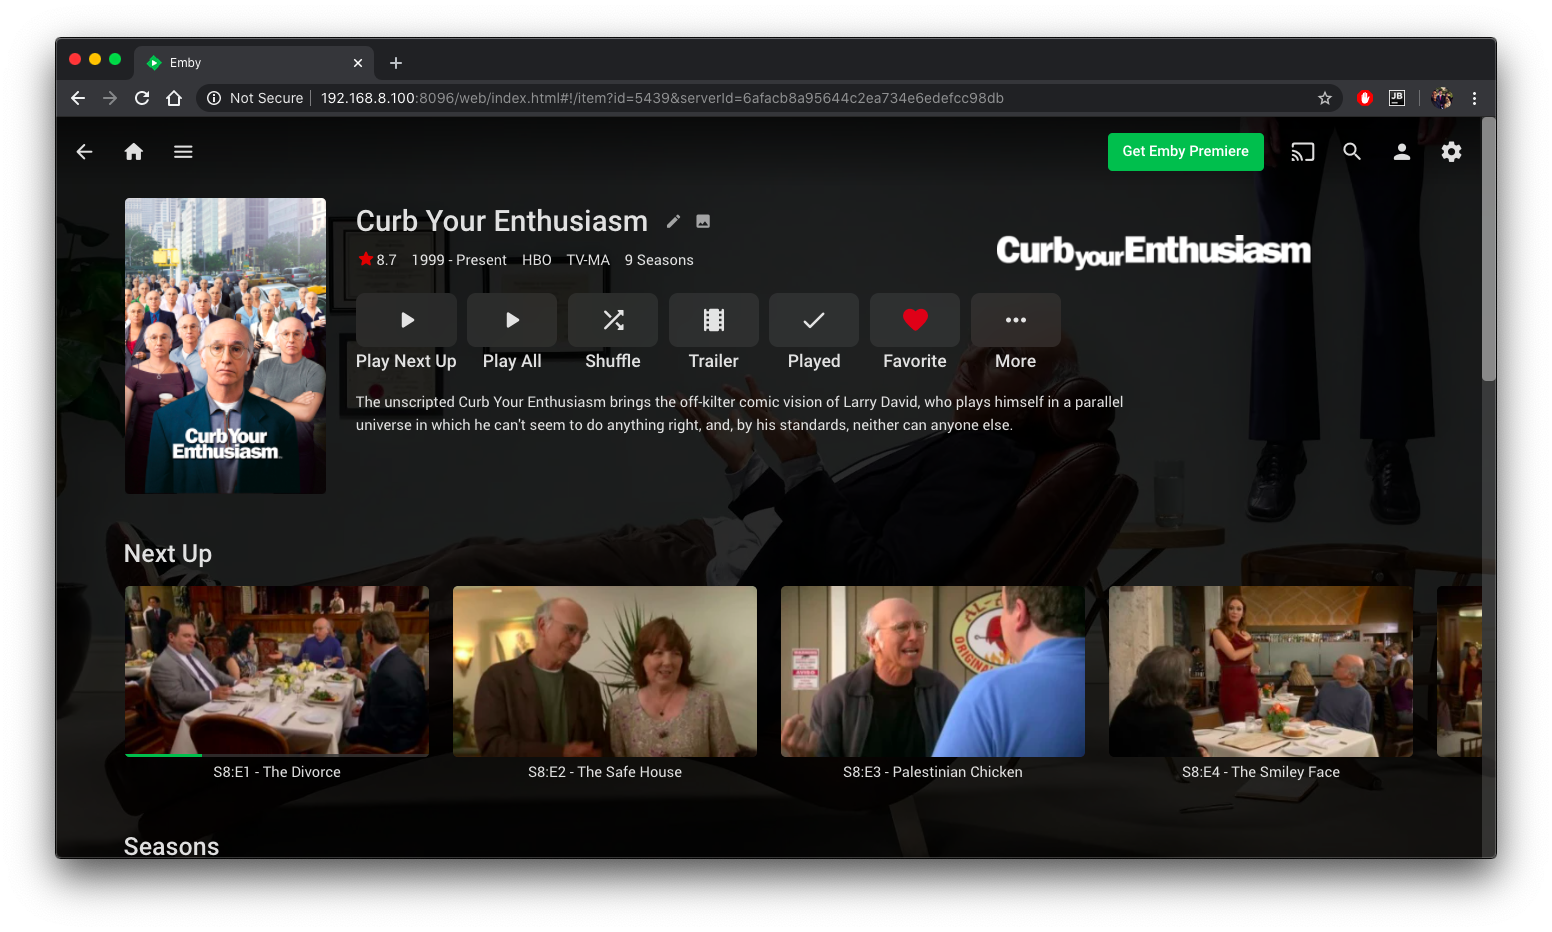1552x932 pixels.
Task: Open the user profile icon
Action: (1401, 152)
